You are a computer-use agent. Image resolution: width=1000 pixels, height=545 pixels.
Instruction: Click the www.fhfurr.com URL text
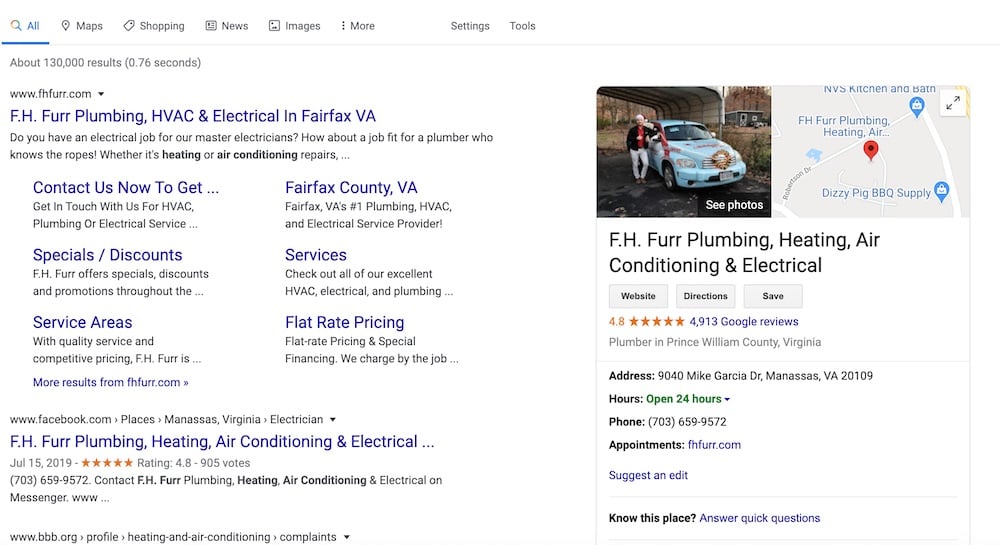pyautogui.click(x=50, y=94)
